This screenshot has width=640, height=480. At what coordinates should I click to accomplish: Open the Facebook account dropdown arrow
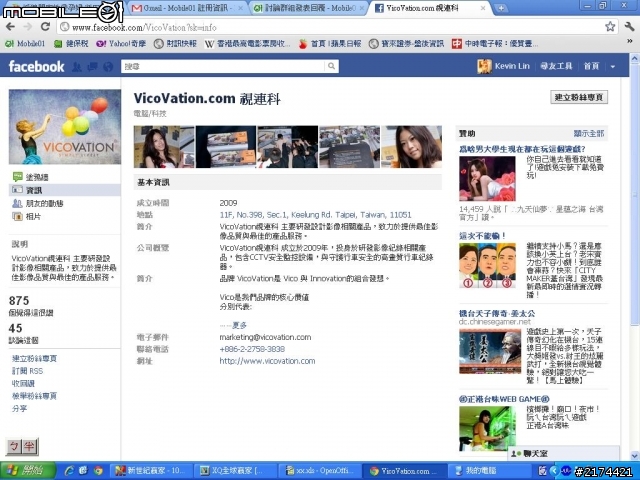pos(613,67)
